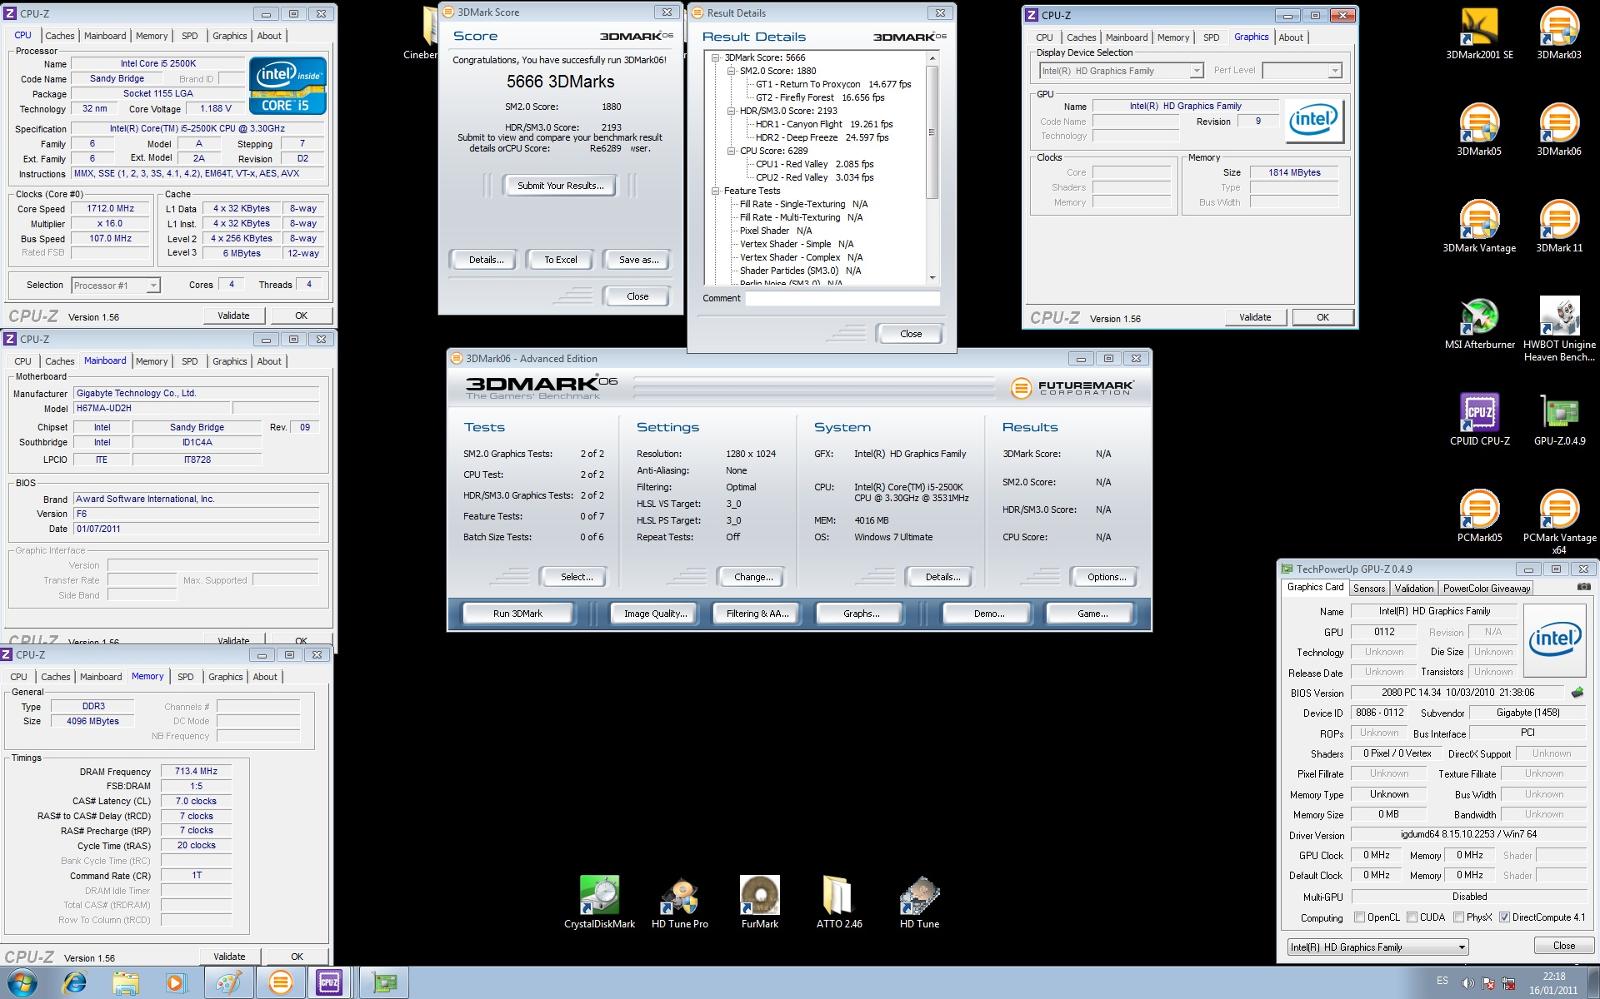Viewport: 1600px width, 999px height.
Task: Open Internet Explorer from the taskbar
Action: pyautogui.click(x=74, y=983)
